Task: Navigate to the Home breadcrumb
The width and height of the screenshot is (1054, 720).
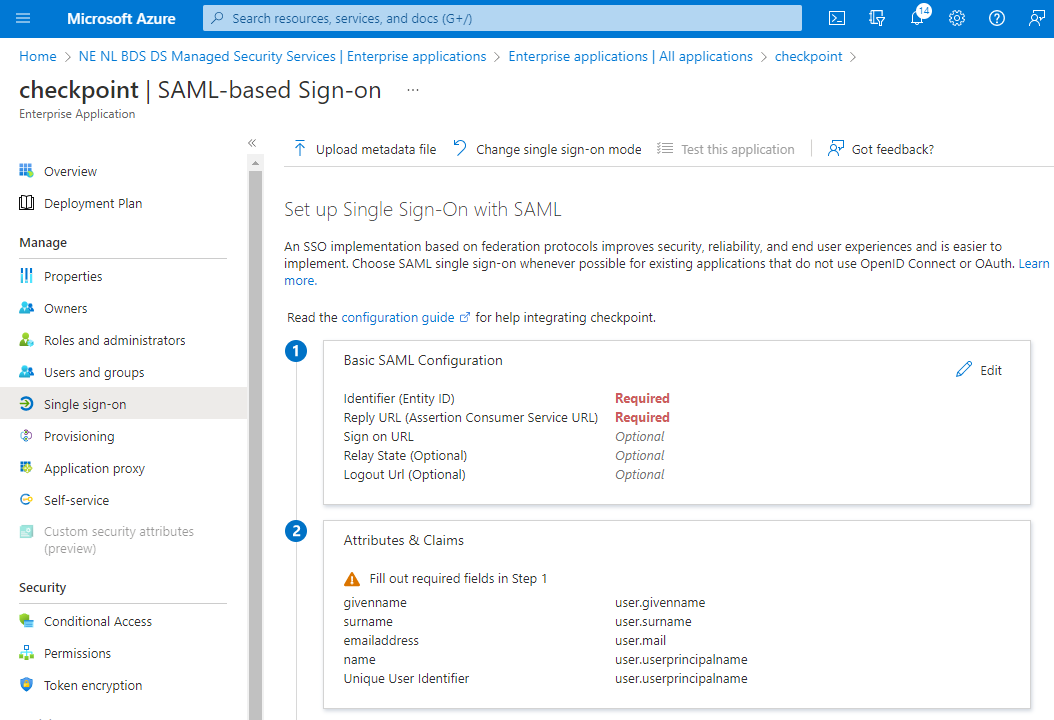Action: tap(37, 56)
